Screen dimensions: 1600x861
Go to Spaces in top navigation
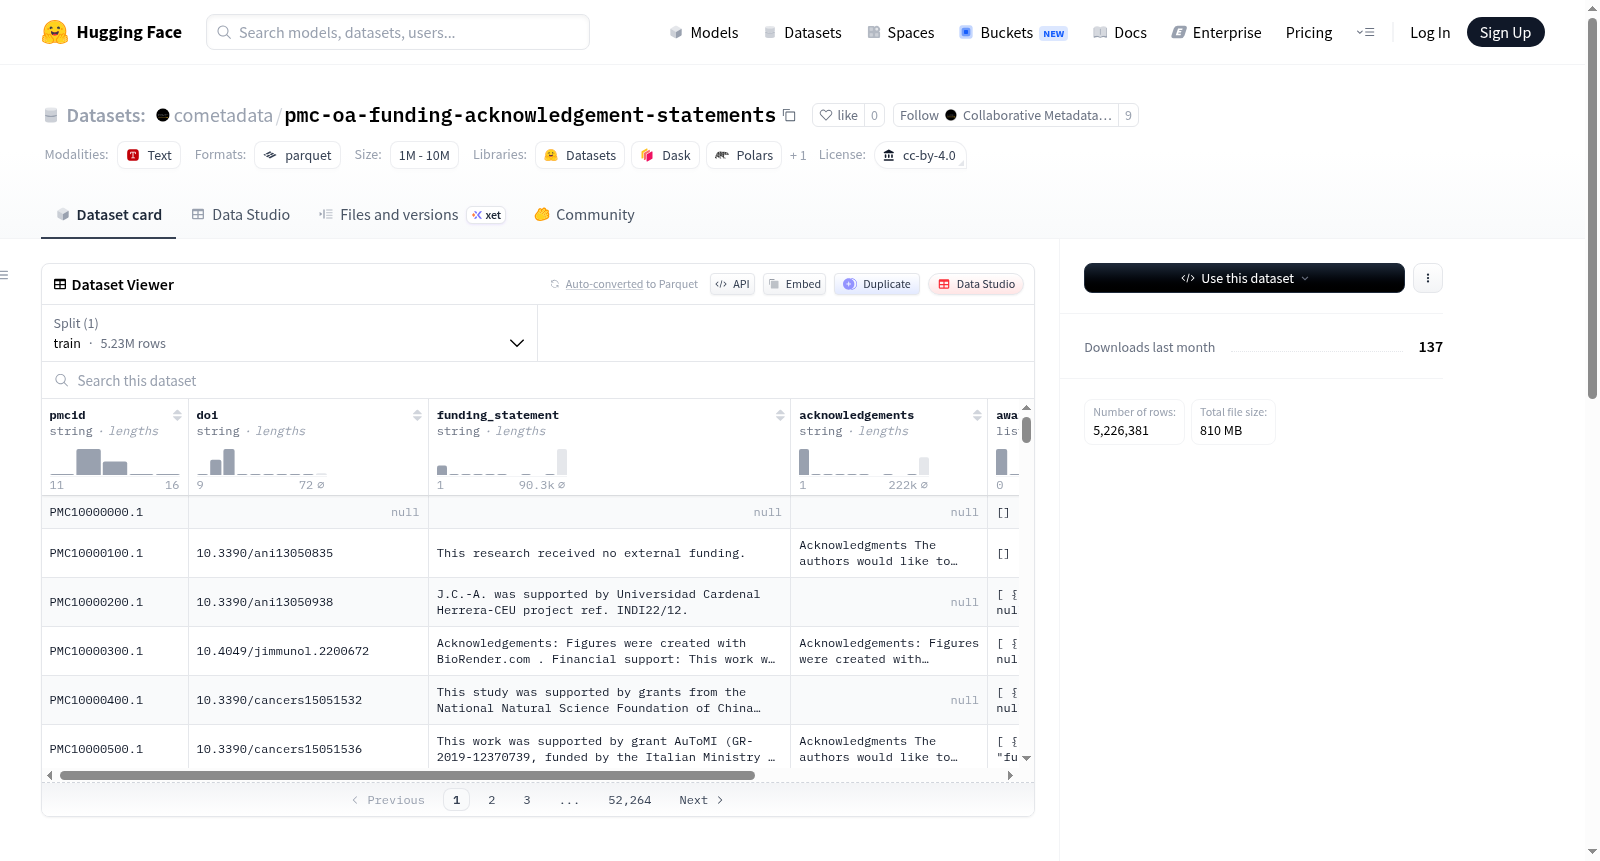(900, 32)
